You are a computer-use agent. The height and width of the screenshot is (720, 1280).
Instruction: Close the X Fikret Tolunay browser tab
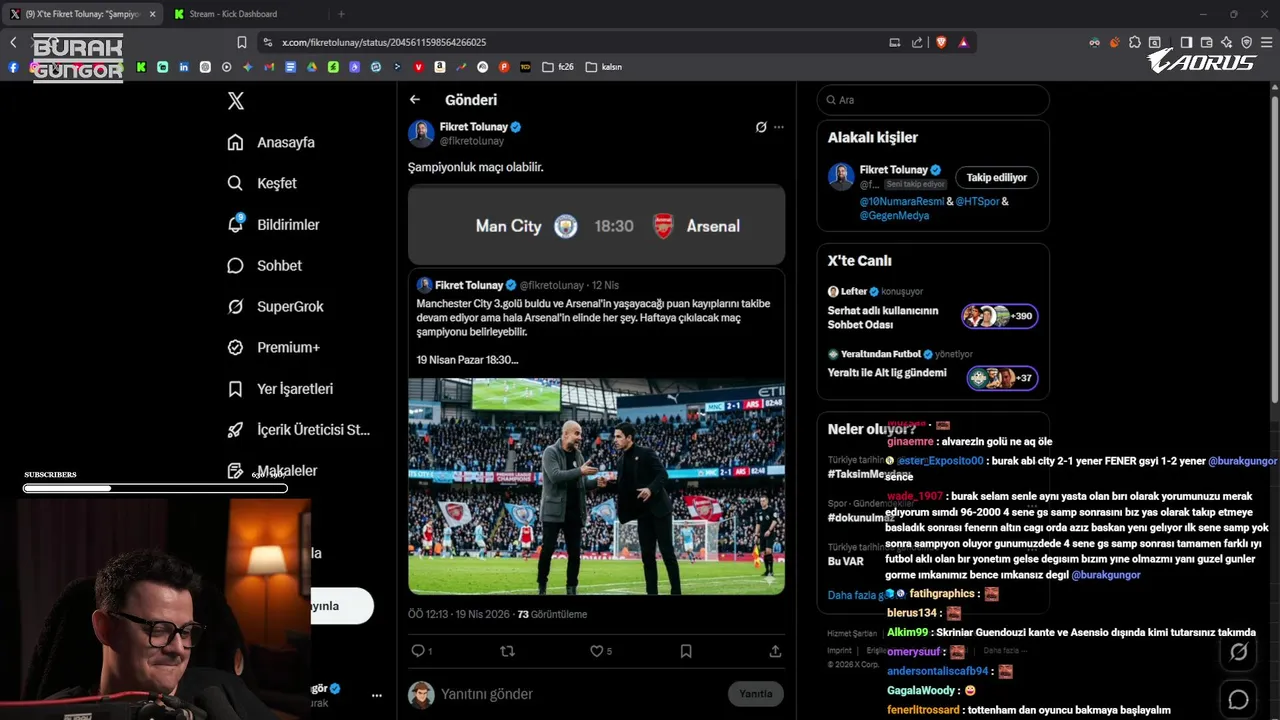coord(152,14)
